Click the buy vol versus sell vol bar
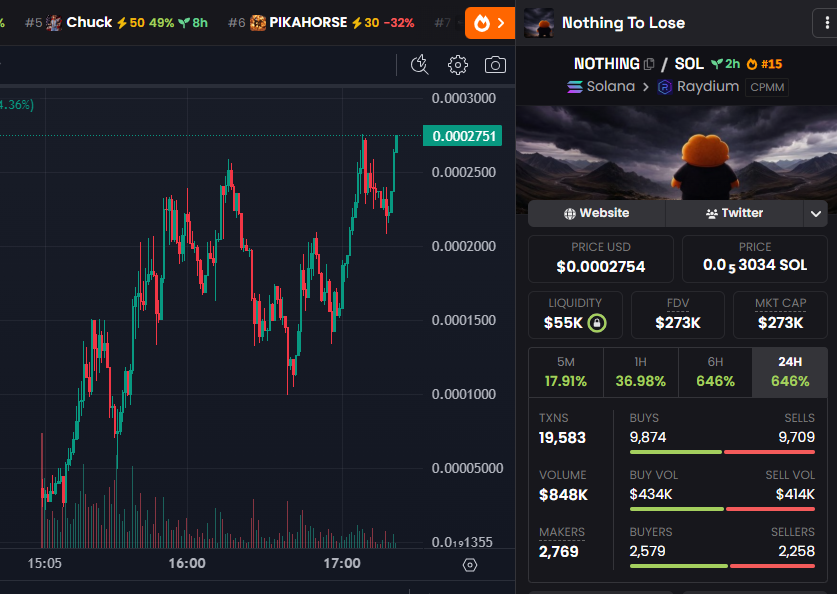Viewport: 837px width, 594px height. point(722,509)
